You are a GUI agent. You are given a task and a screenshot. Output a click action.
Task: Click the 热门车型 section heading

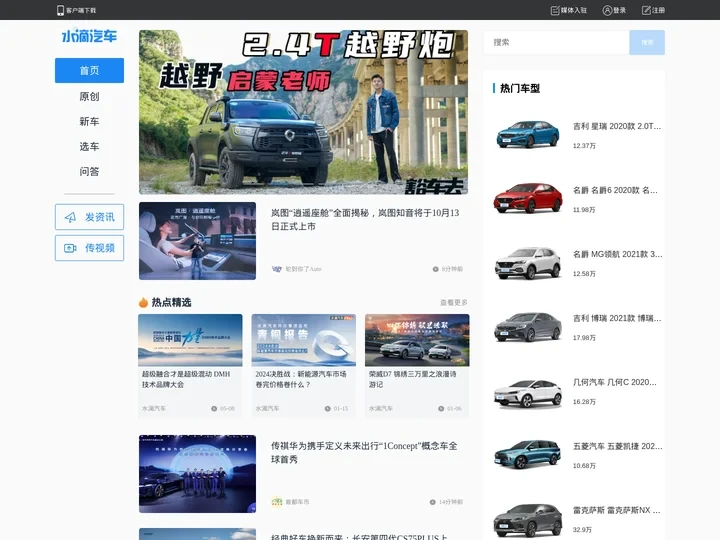tap(520, 88)
